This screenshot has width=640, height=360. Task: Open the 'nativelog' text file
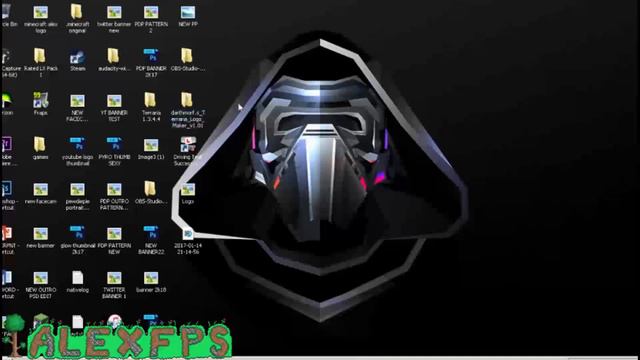[x=77, y=282]
